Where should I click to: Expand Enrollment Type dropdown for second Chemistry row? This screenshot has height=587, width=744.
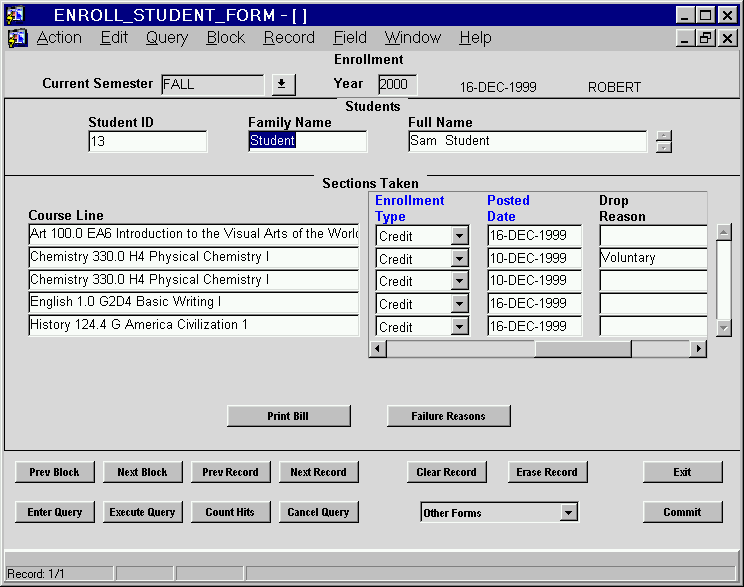(x=459, y=281)
